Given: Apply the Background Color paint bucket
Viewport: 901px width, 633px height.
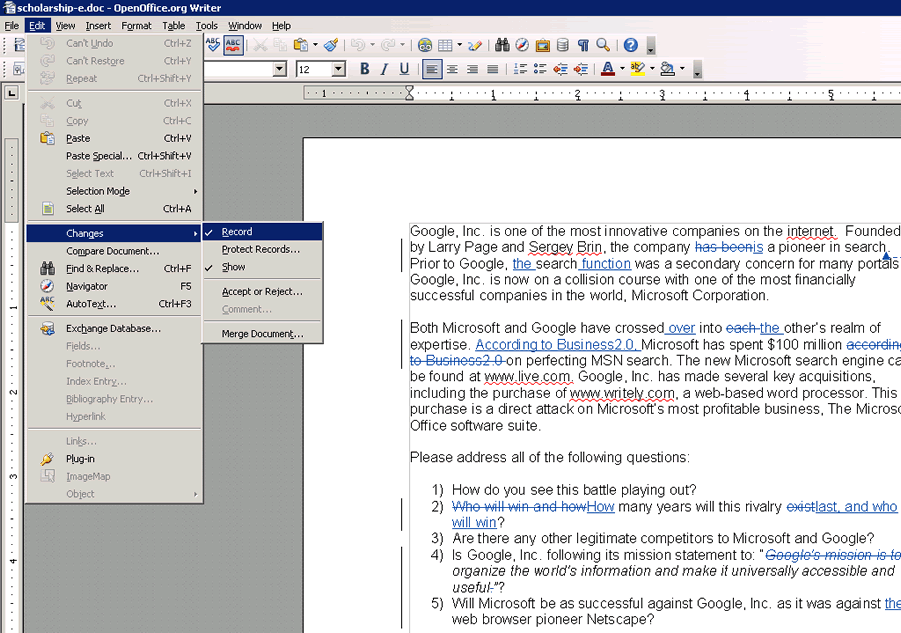Looking at the screenshot, I should [667, 70].
